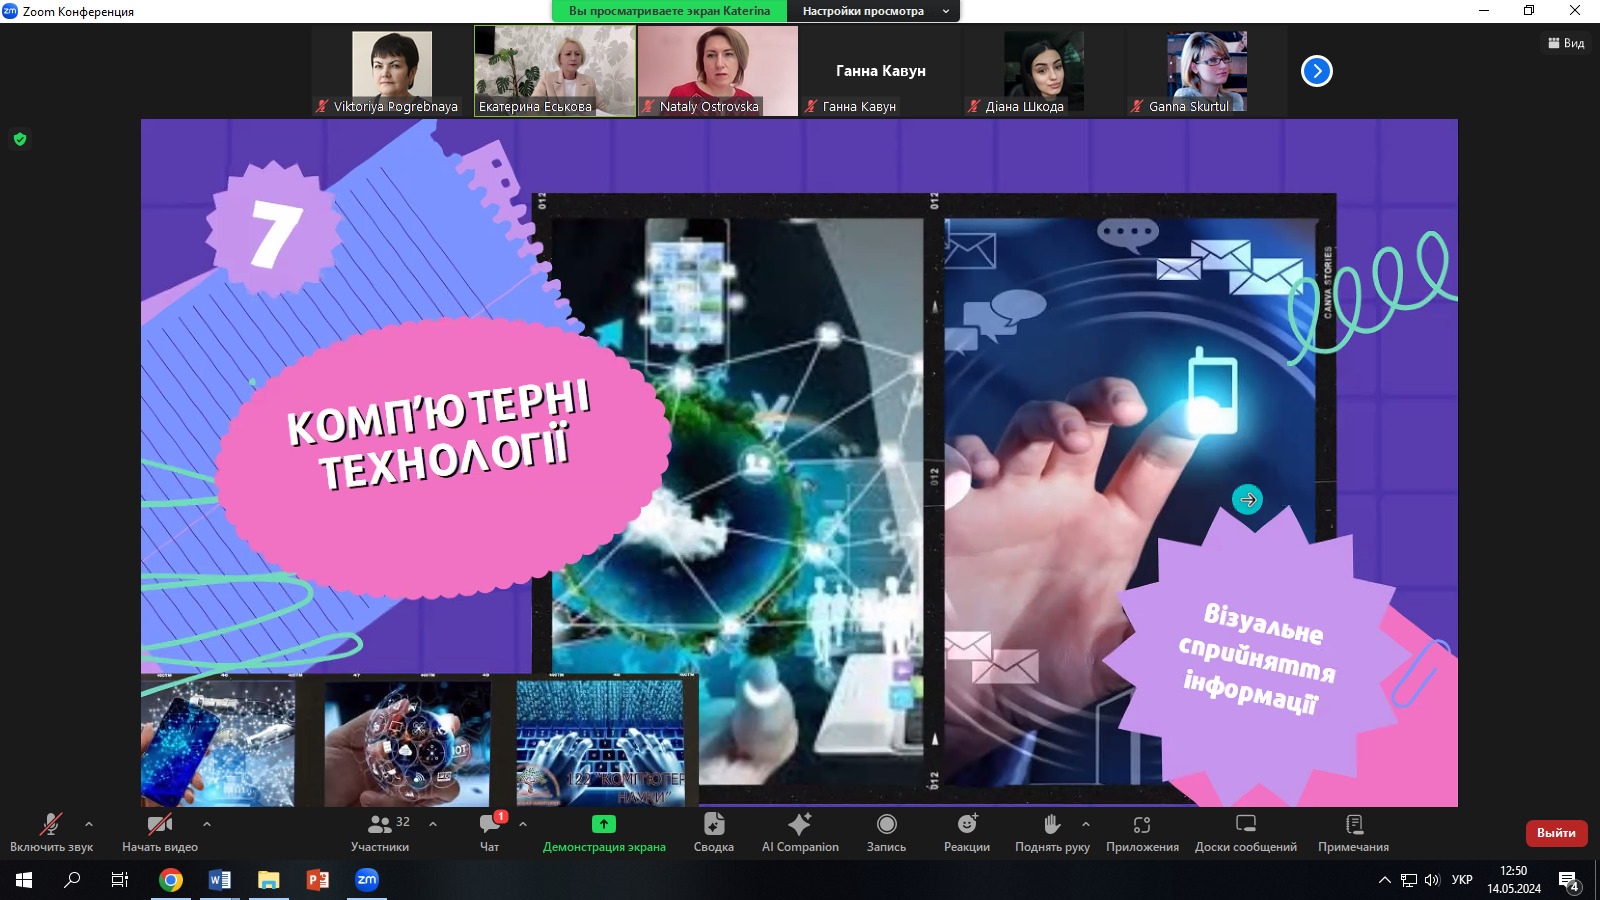Start camera with Начать видео
1600x900 pixels.
pos(159,831)
